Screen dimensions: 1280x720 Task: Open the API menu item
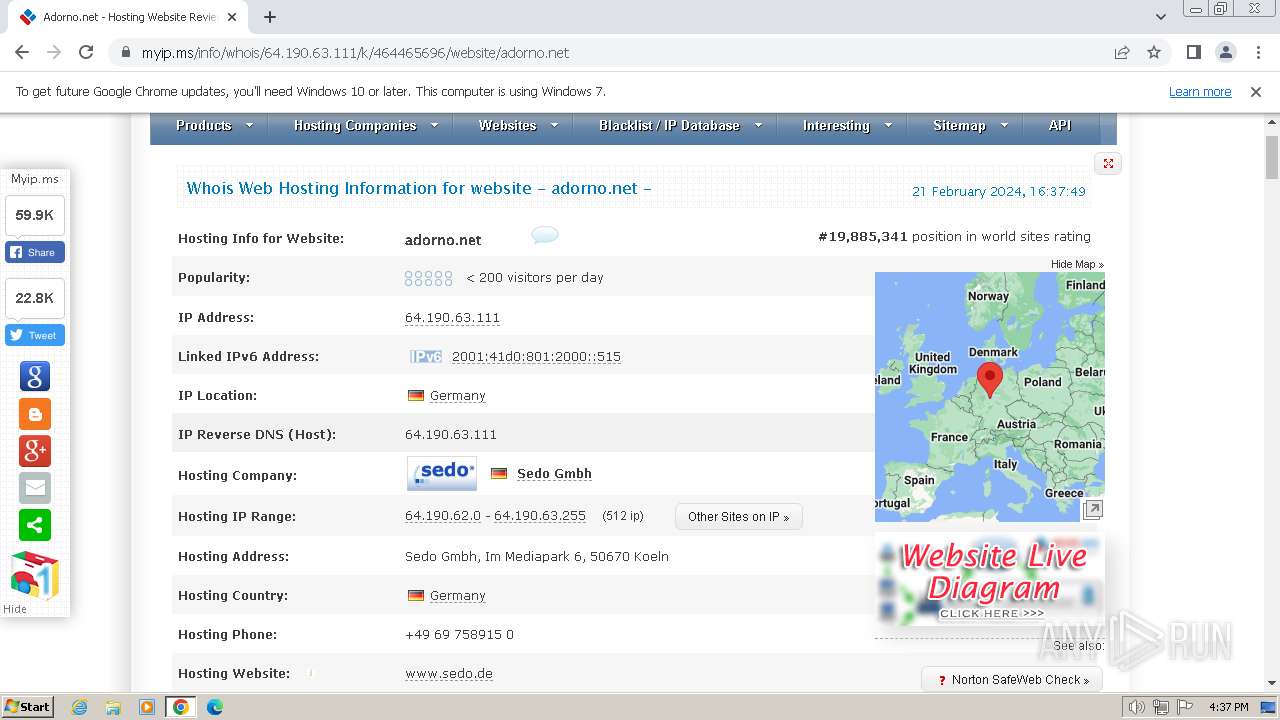1060,125
